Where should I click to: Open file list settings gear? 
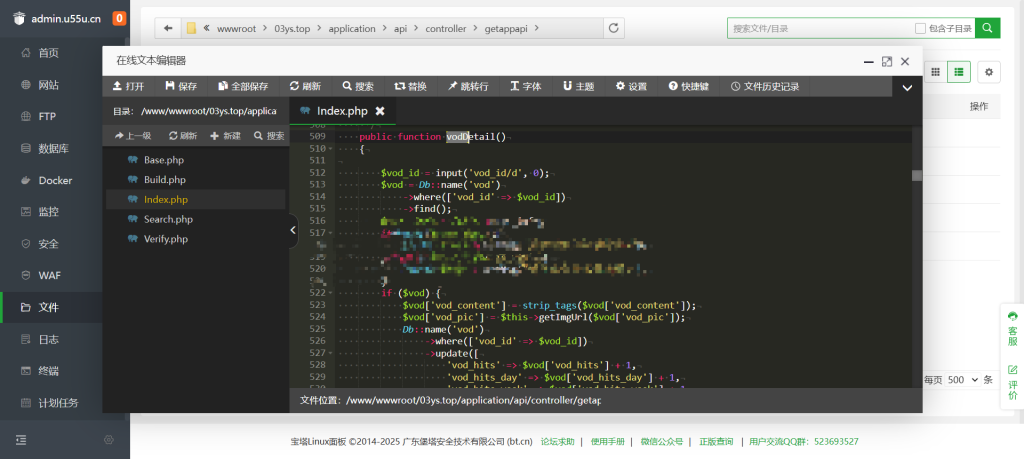click(989, 72)
